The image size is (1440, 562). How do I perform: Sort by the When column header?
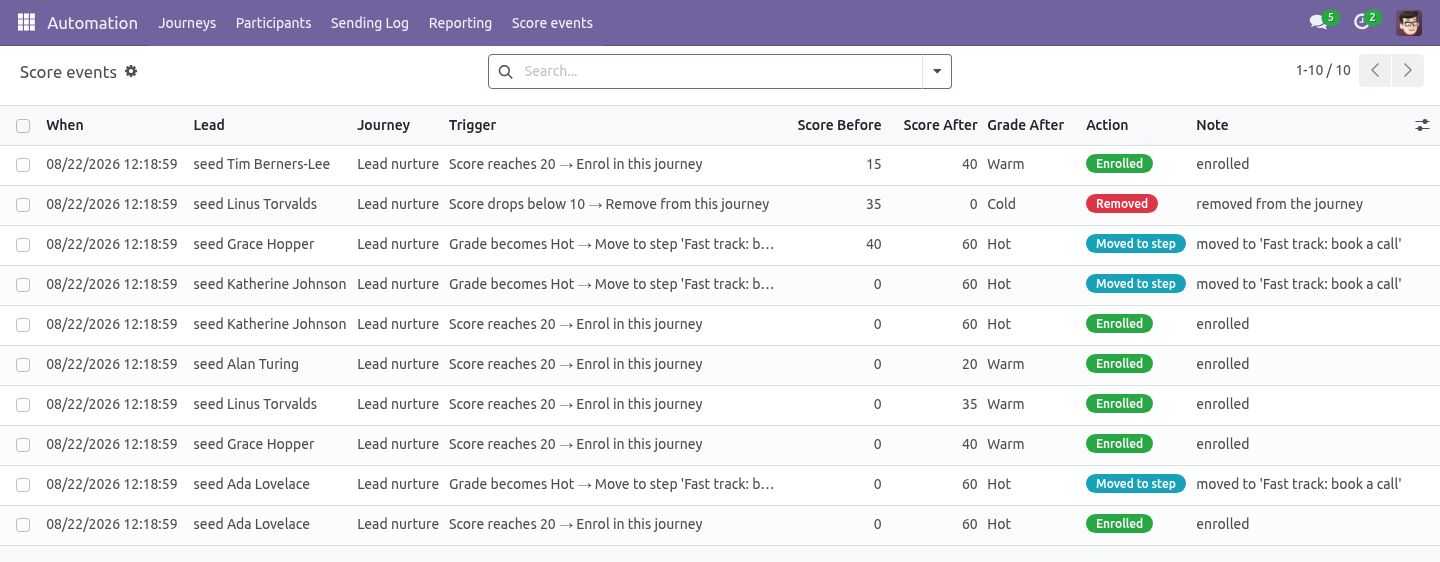(x=65, y=125)
